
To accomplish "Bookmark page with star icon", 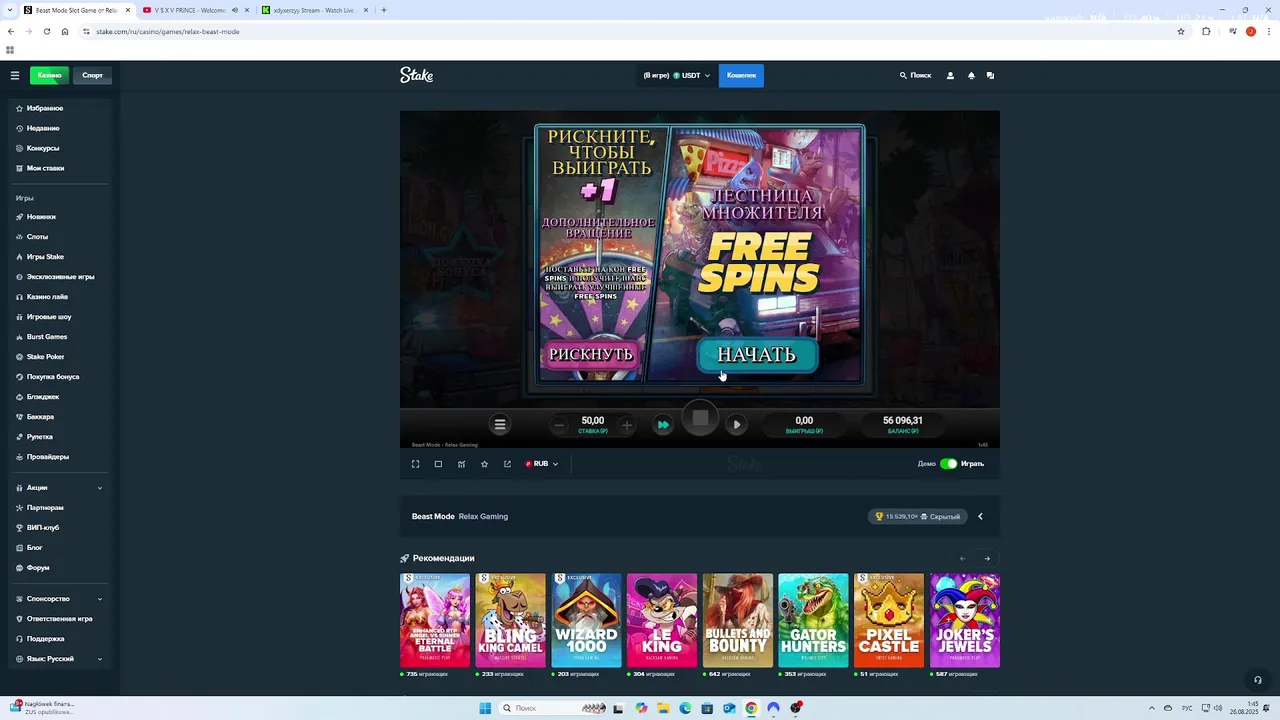I will (1181, 31).
